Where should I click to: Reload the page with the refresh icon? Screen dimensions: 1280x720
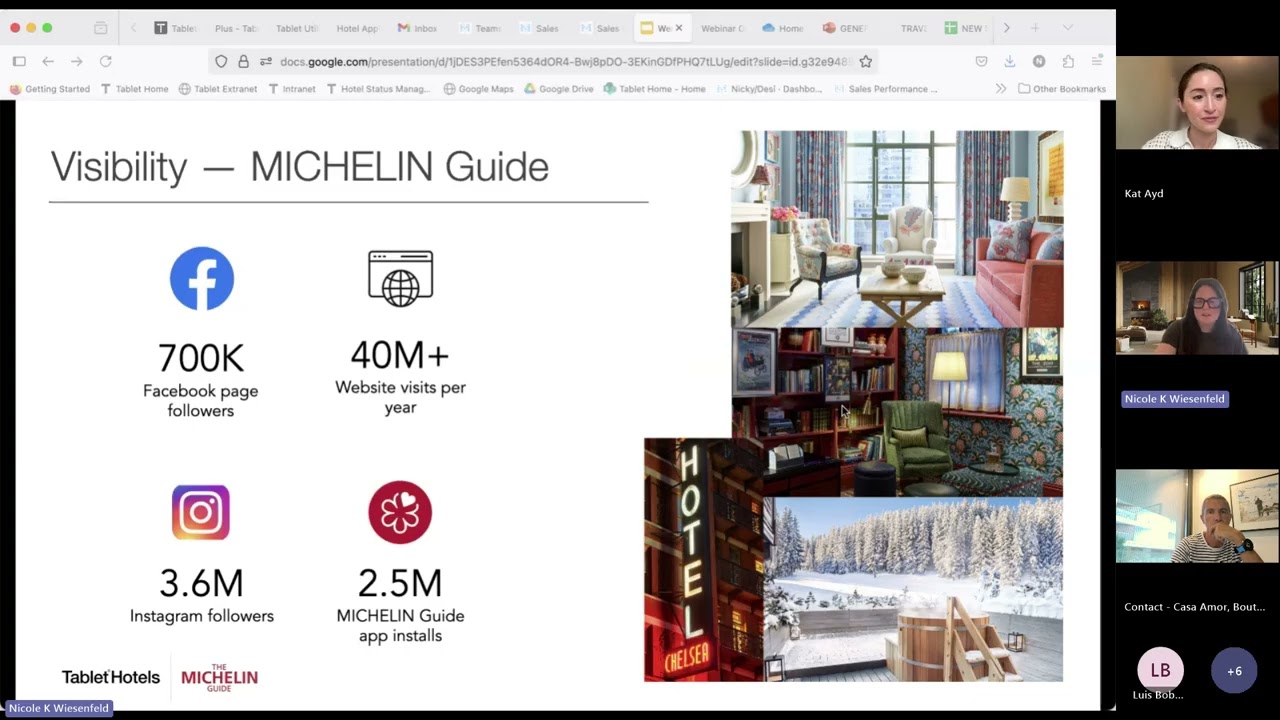[105, 61]
